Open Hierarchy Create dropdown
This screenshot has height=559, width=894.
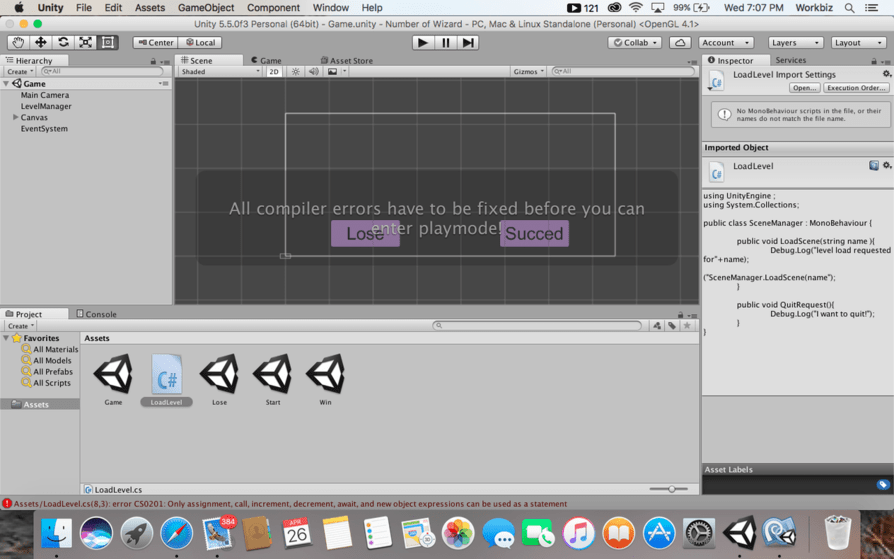pyautogui.click(x=20, y=71)
